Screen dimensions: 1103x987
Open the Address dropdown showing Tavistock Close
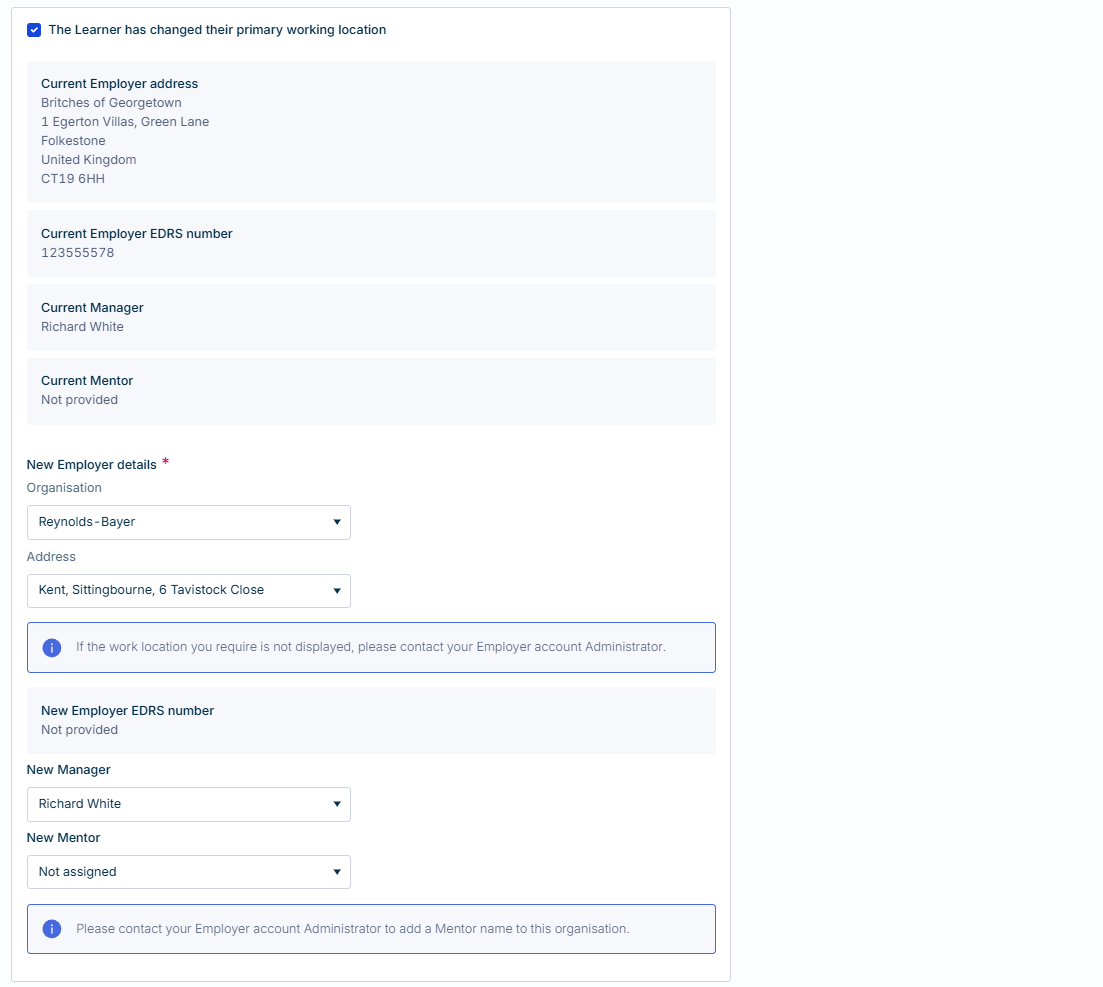[x=189, y=590]
